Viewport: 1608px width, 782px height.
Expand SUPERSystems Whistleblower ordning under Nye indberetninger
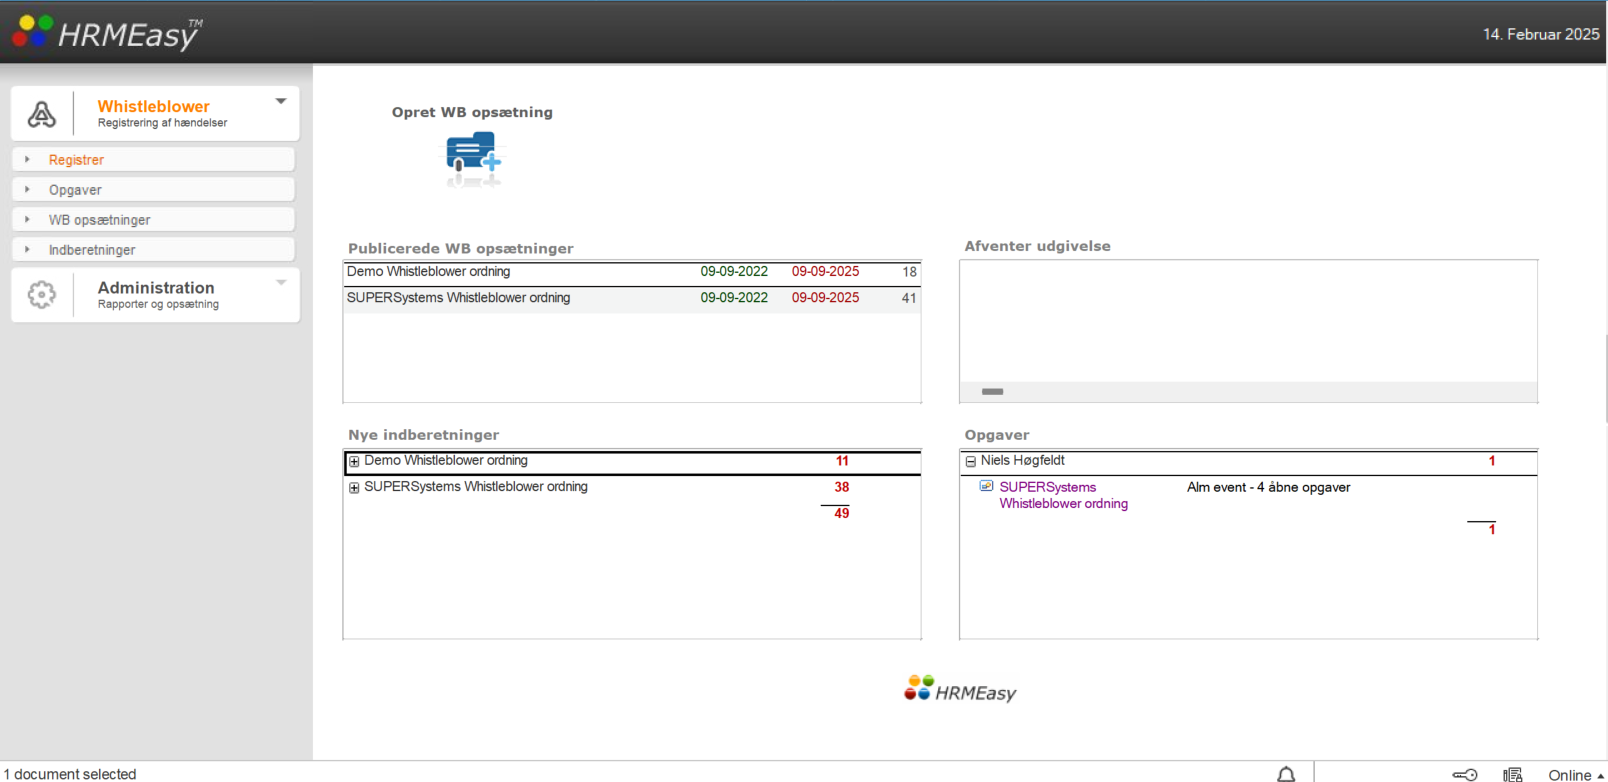tap(354, 487)
